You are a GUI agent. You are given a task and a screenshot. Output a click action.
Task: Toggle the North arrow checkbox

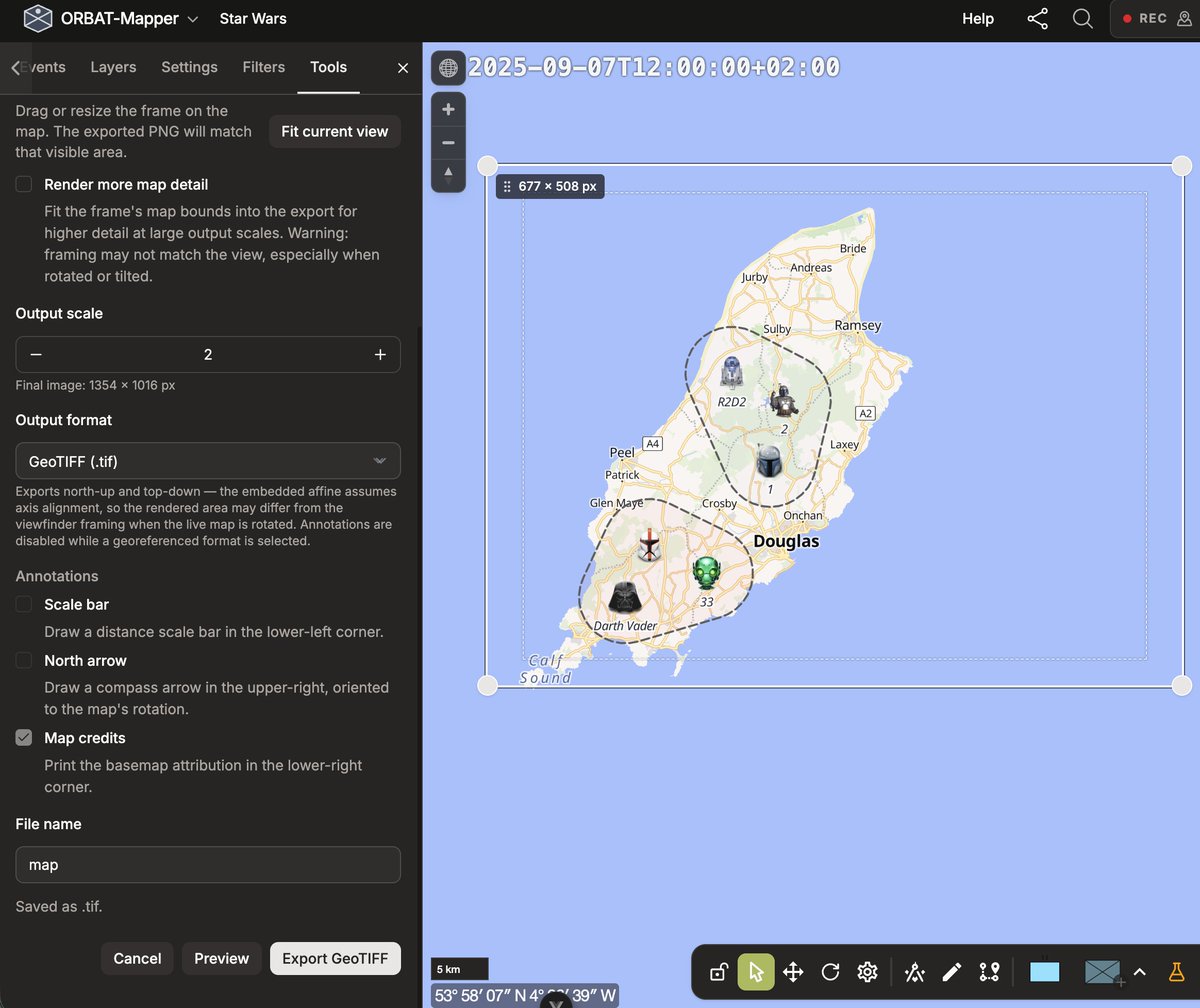click(x=24, y=660)
